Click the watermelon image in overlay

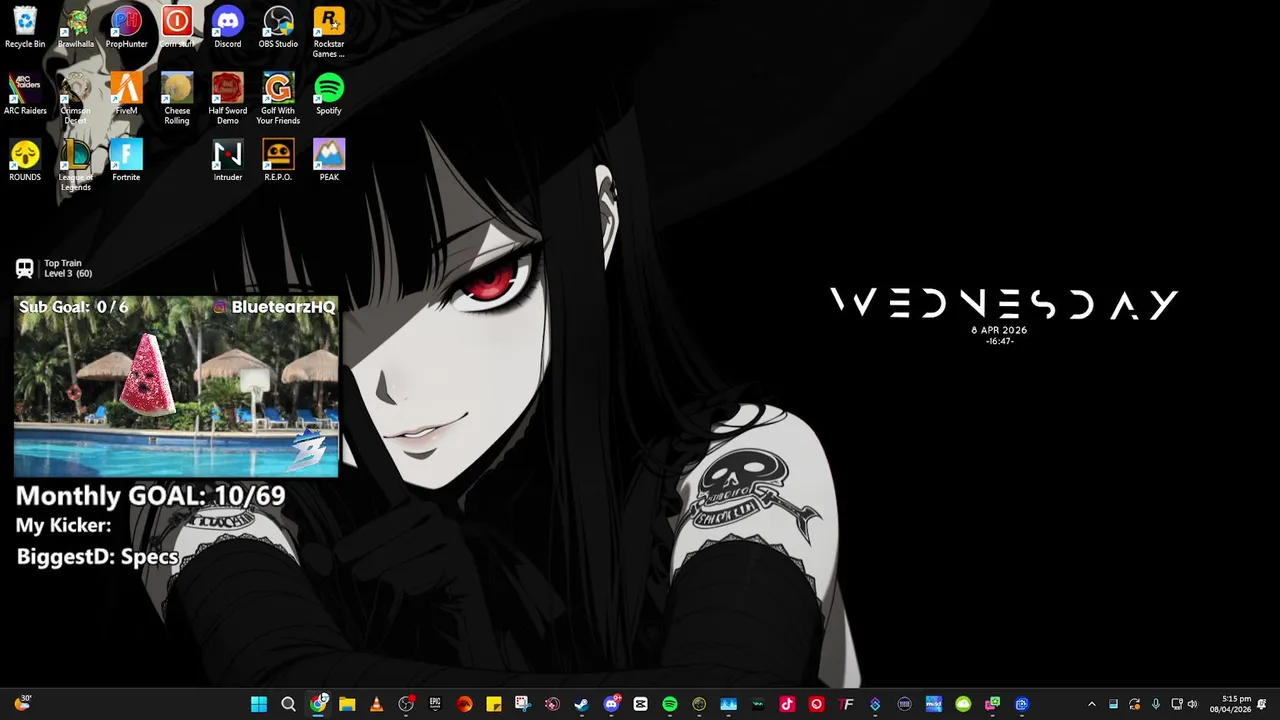[x=148, y=374]
